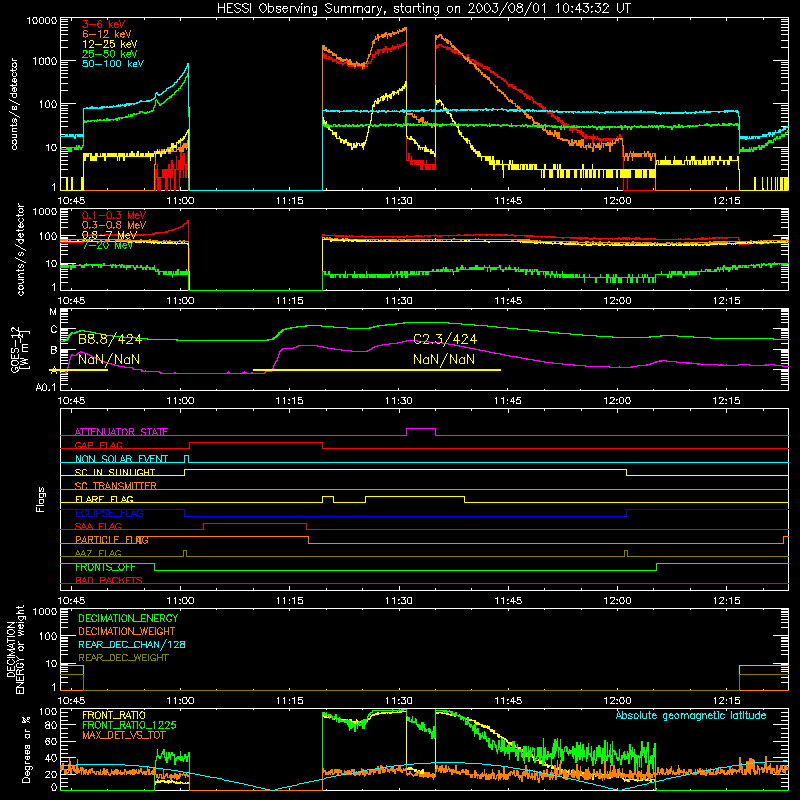Click the Degrees or % axis label
This screenshot has height=800, width=800.
point(27,749)
